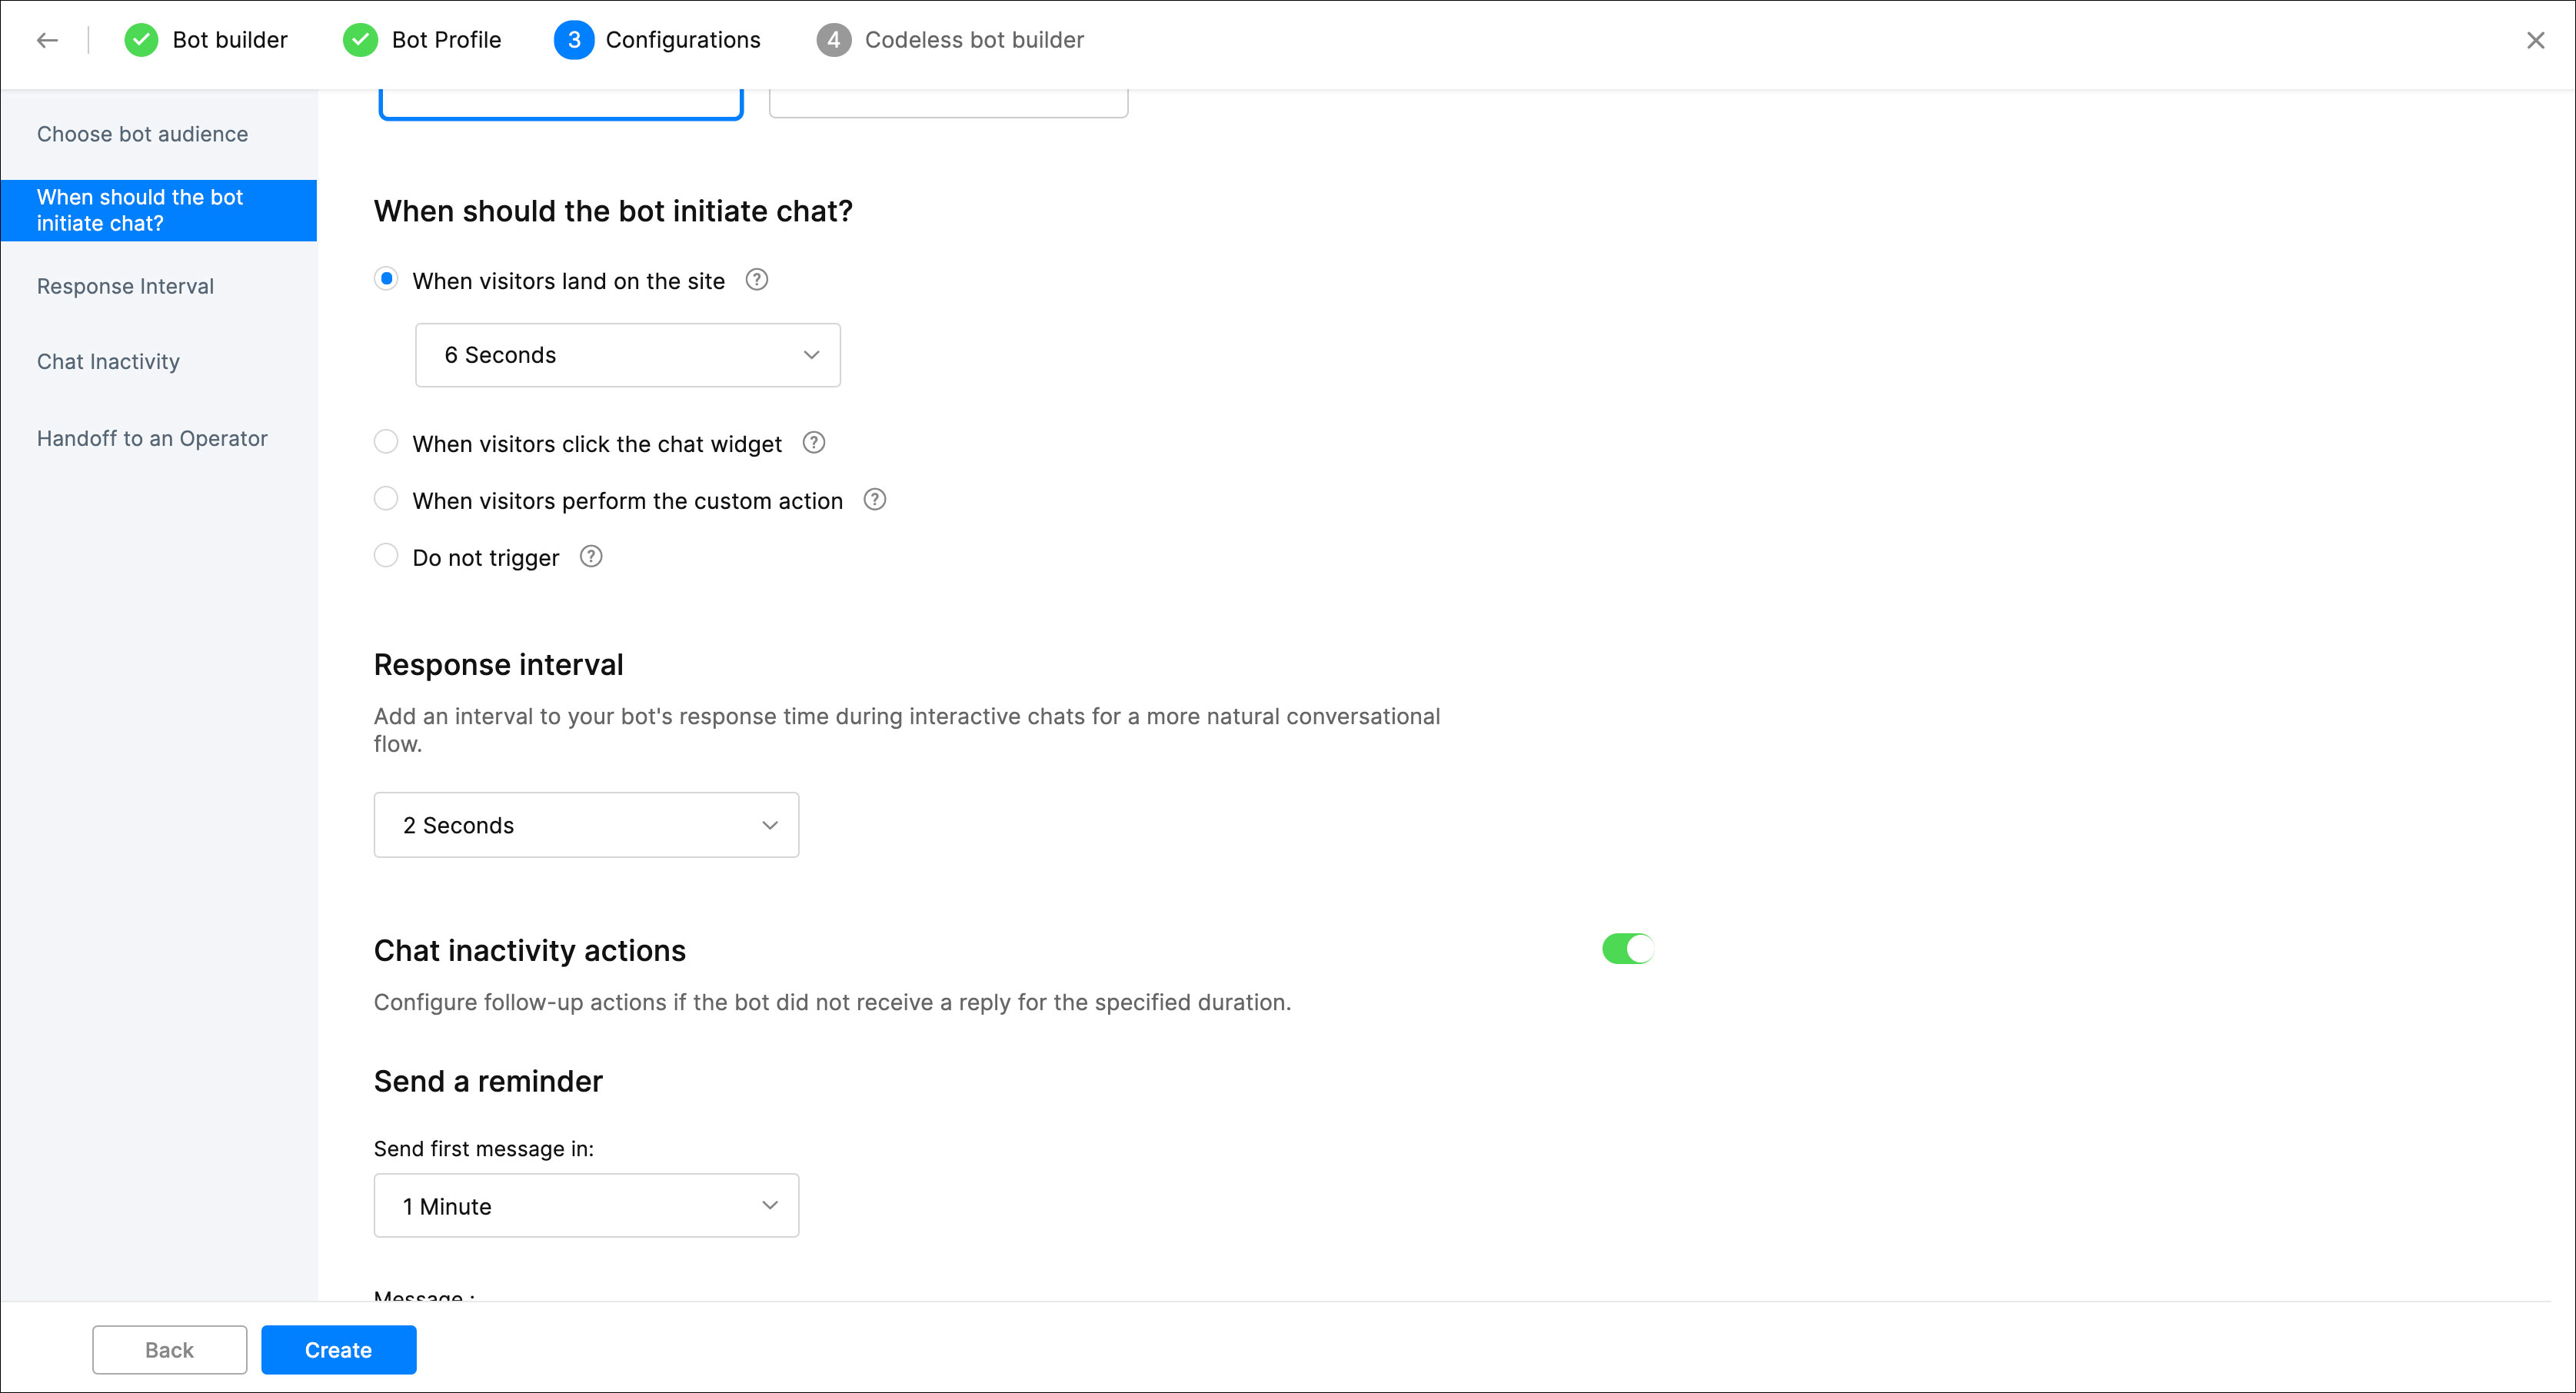Click the back arrow icon in header
The height and width of the screenshot is (1393, 2576).
tap(47, 40)
